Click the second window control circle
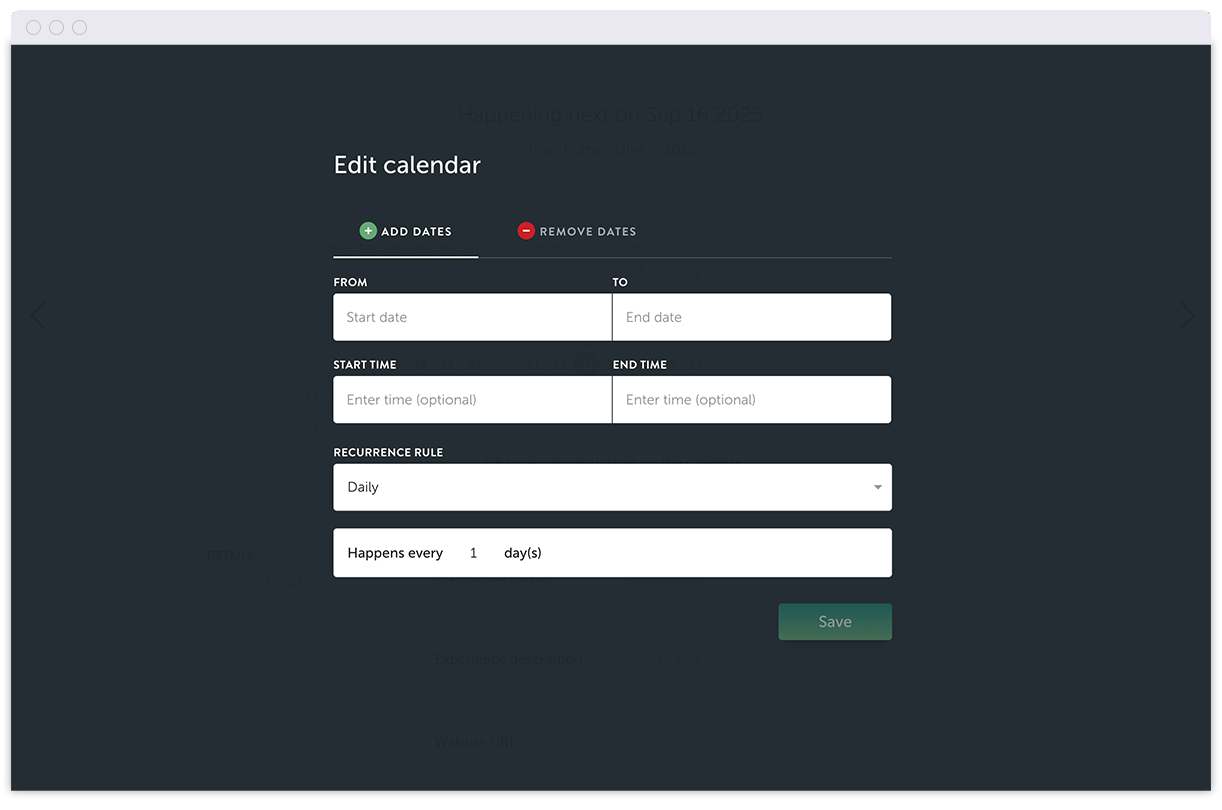Screen dimensions: 1222x810 [57, 28]
